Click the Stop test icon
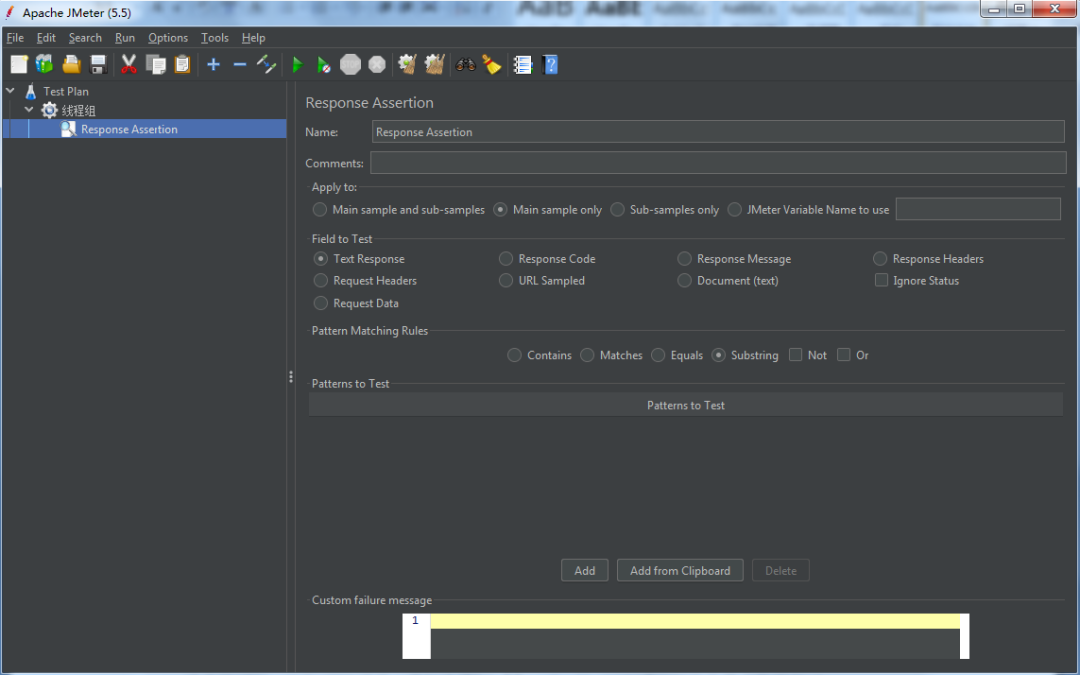The image size is (1080, 675). pos(351,65)
